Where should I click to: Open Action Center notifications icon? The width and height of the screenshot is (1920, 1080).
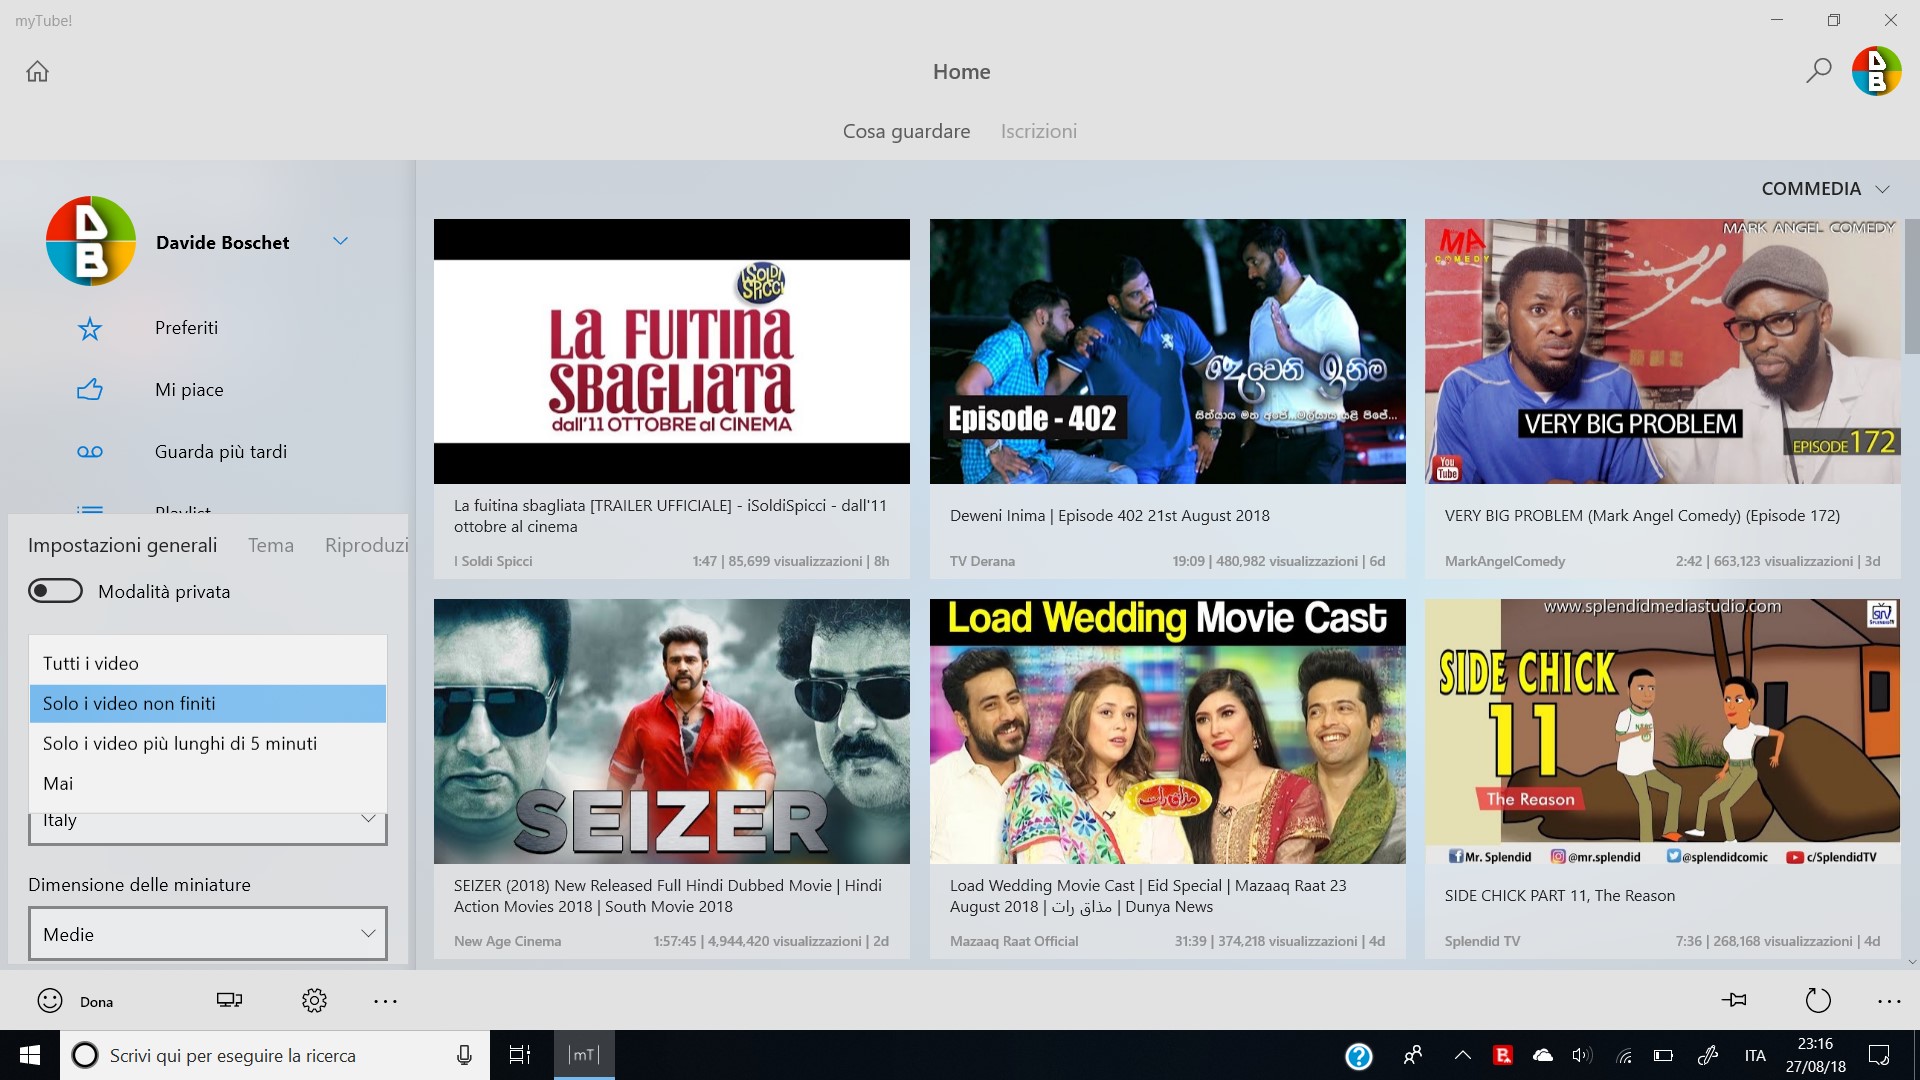pos(1879,1055)
